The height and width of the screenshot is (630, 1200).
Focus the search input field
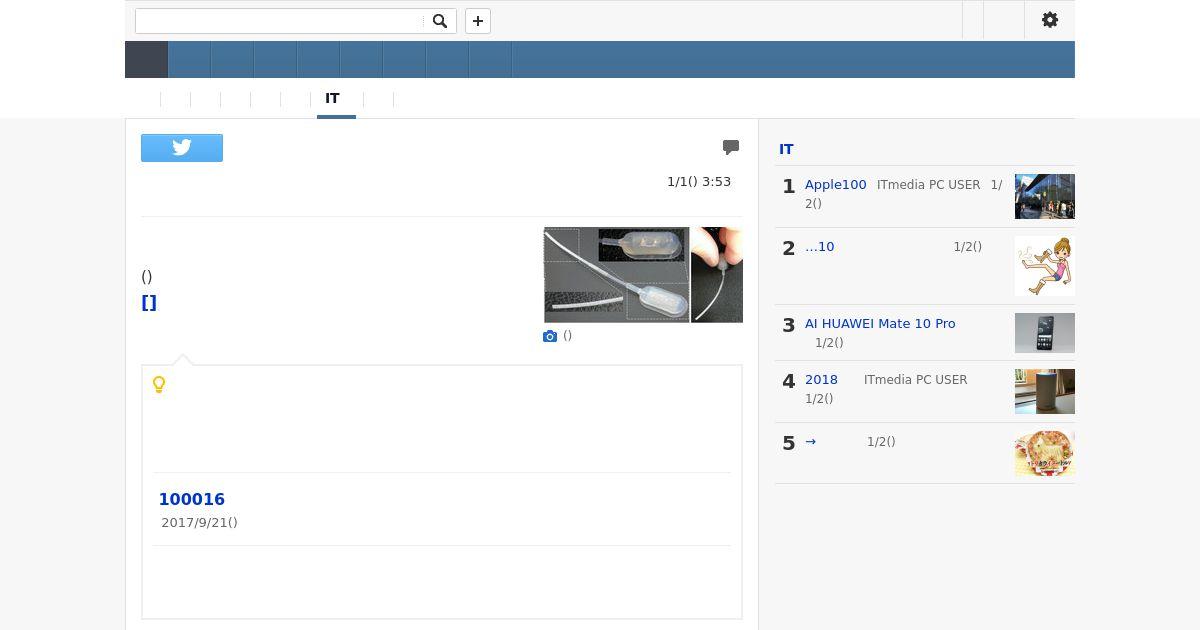pyautogui.click(x=279, y=21)
